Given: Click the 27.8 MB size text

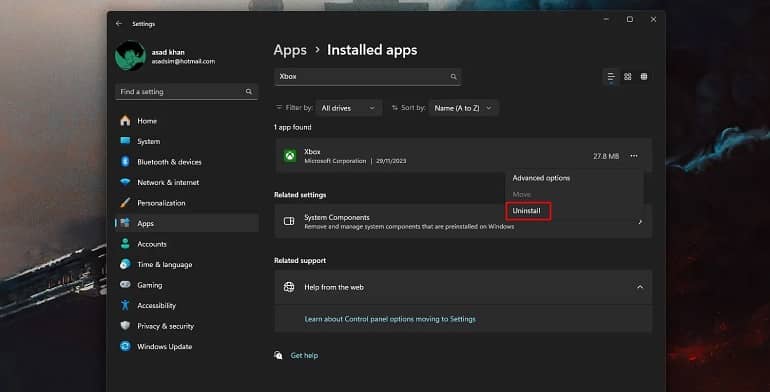Looking at the screenshot, I should coord(606,156).
